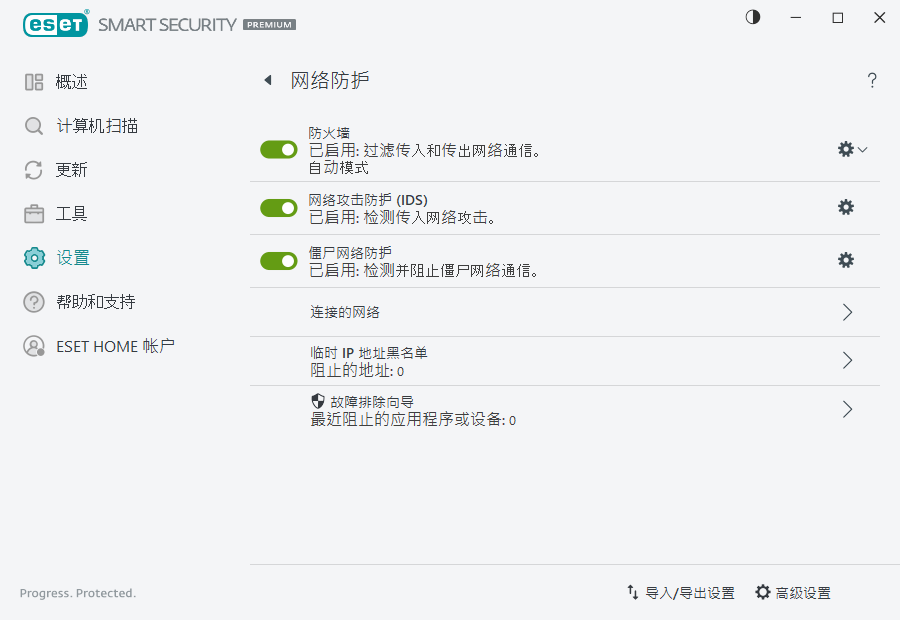The image size is (900, 620).
Task: Open 连接的网络 via its chevron
Action: pos(847,311)
